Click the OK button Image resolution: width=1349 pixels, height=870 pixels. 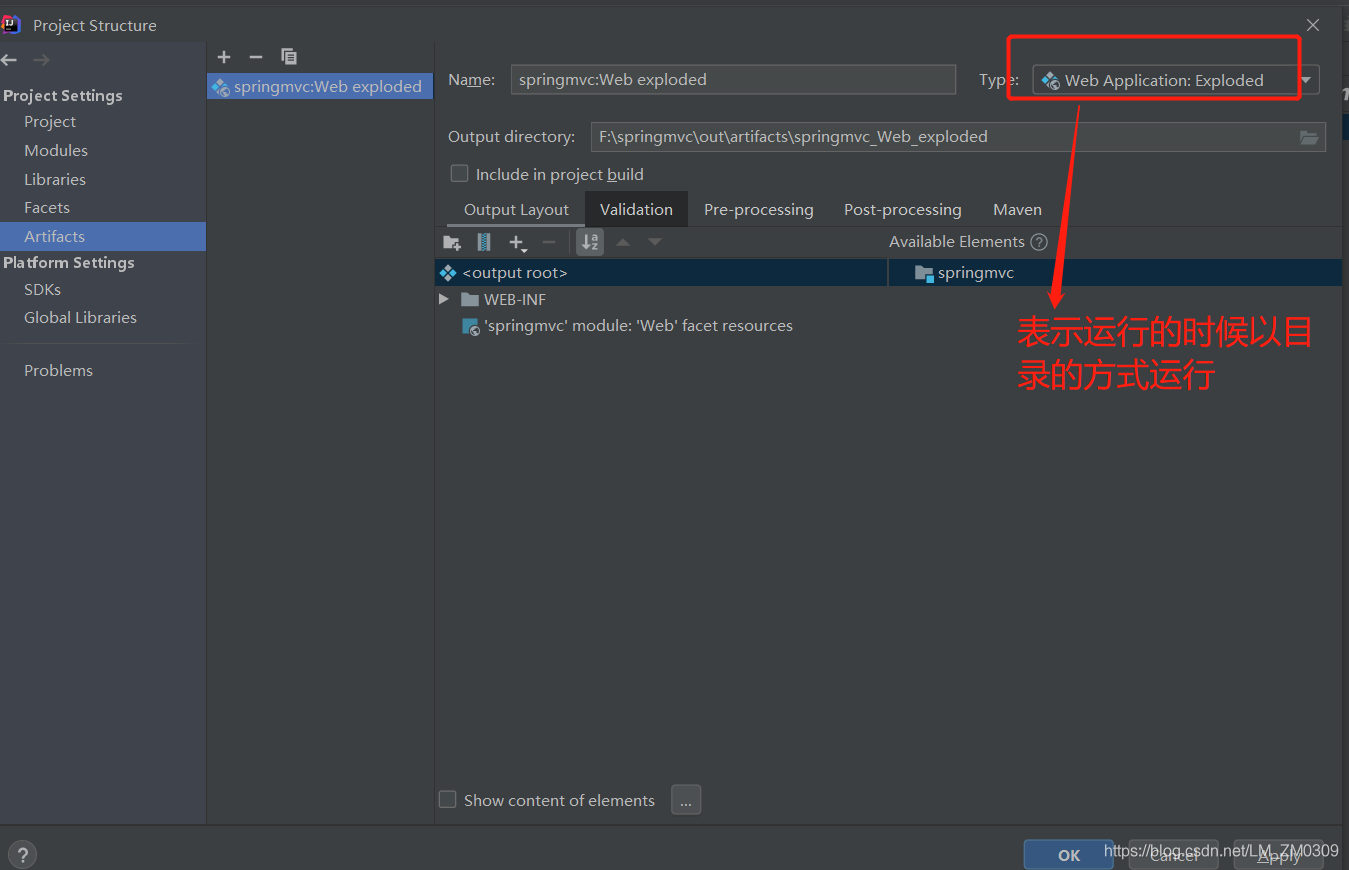click(1069, 855)
